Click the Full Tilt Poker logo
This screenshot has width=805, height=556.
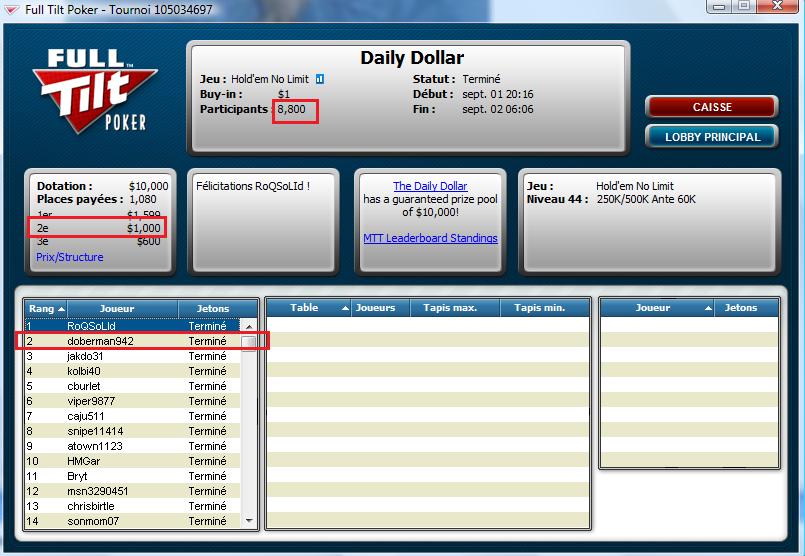coord(94,90)
